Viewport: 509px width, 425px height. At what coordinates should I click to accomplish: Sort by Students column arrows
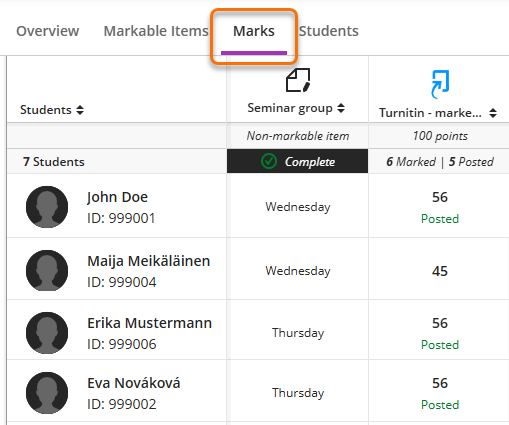80,110
